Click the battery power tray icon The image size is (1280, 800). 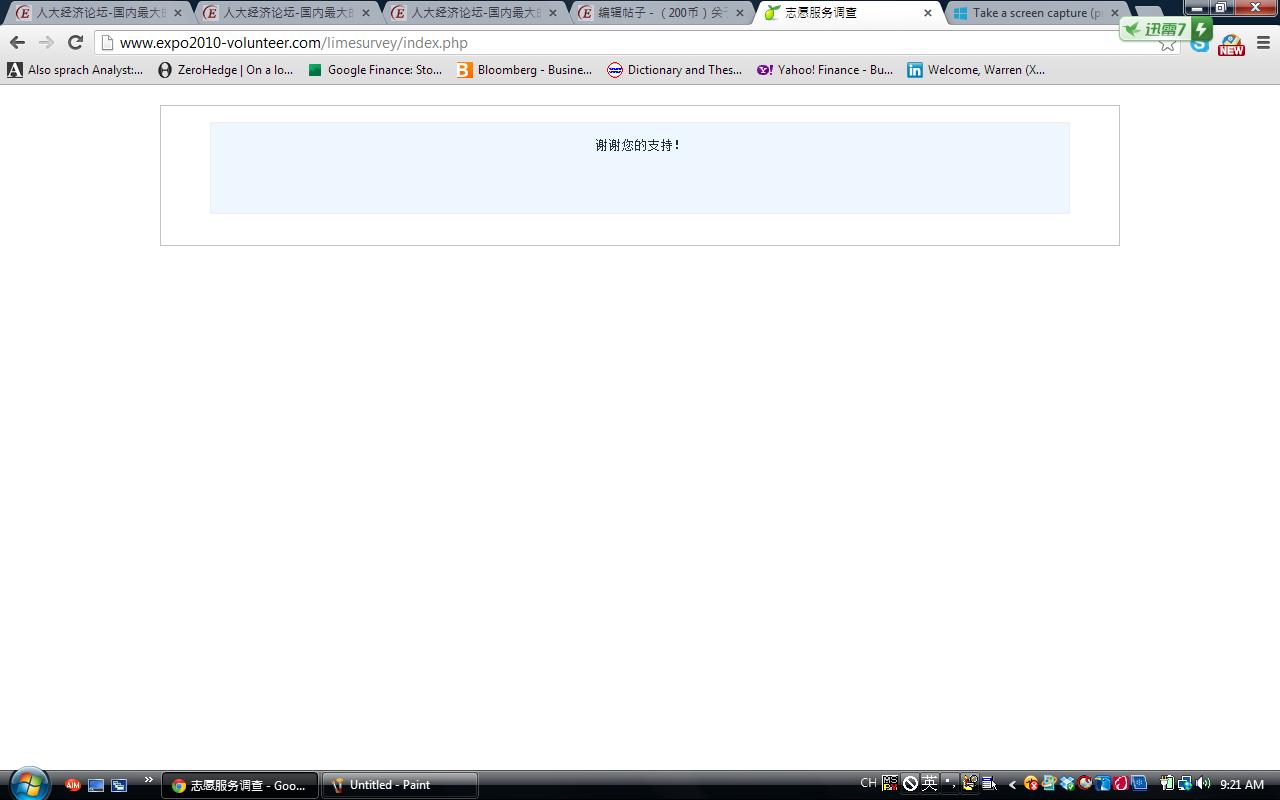(1167, 783)
